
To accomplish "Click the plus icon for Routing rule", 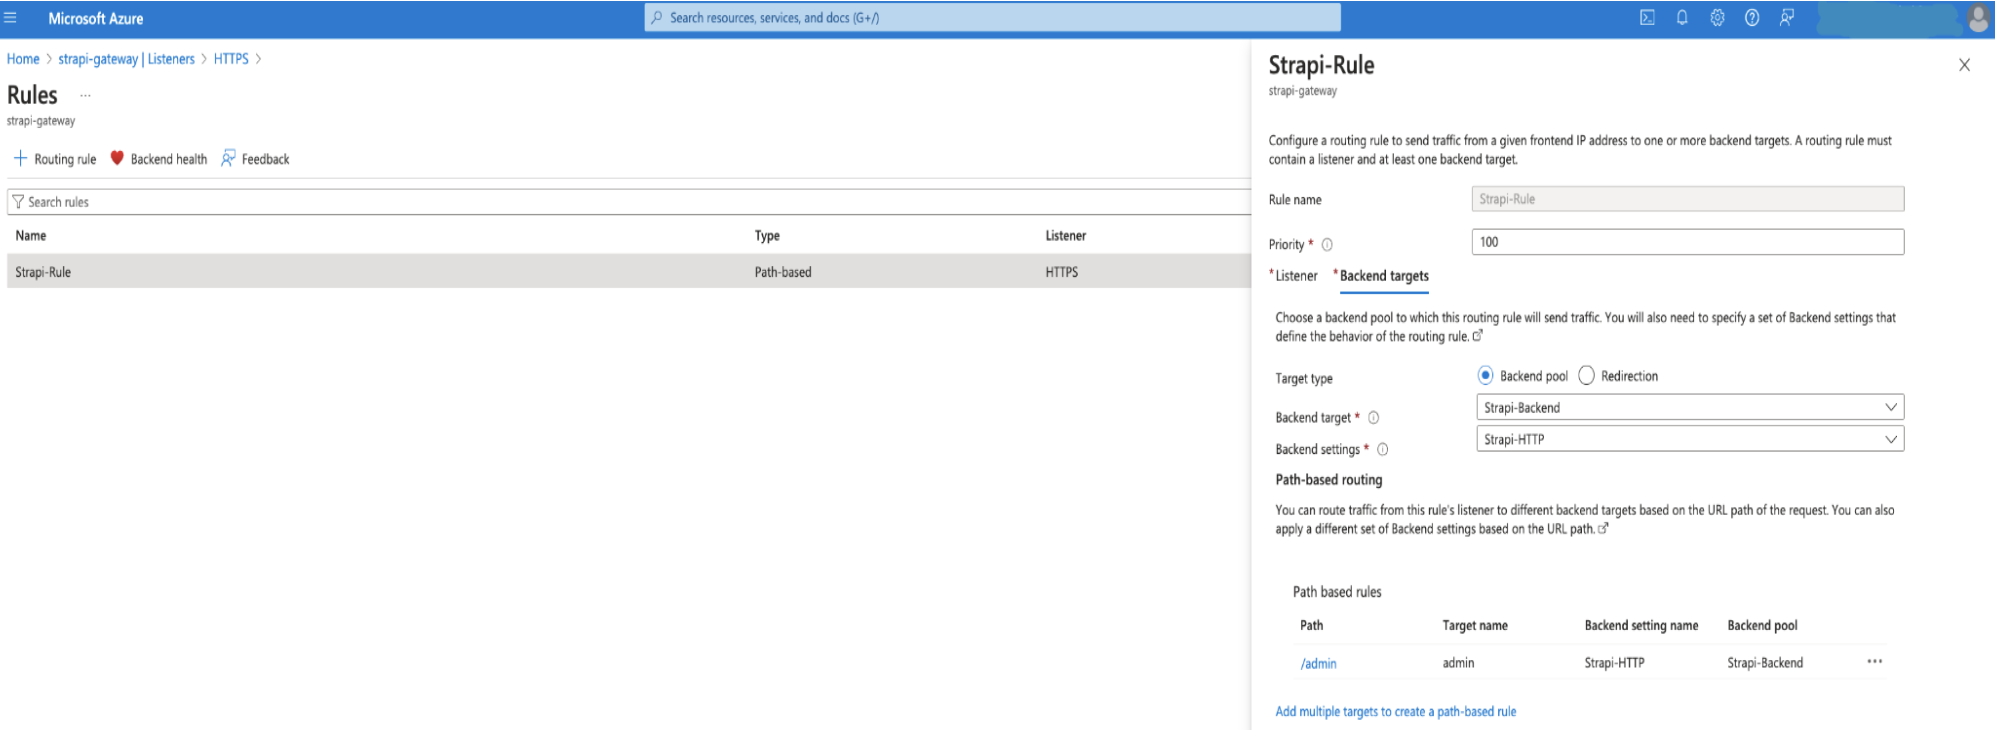I will 20,158.
